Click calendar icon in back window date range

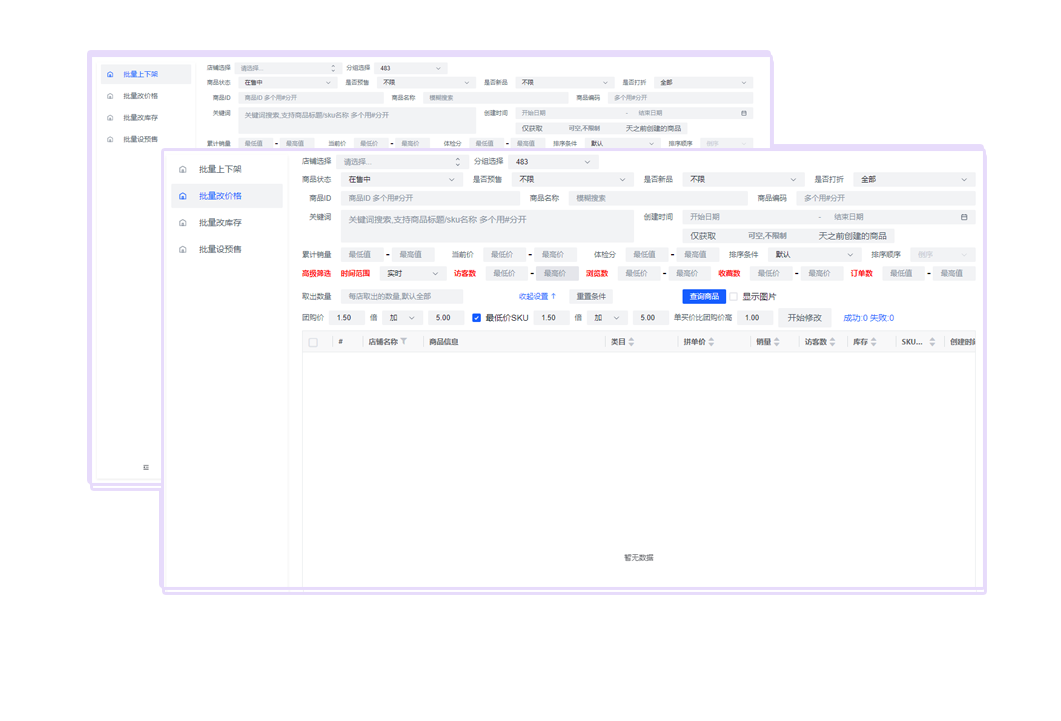click(744, 113)
